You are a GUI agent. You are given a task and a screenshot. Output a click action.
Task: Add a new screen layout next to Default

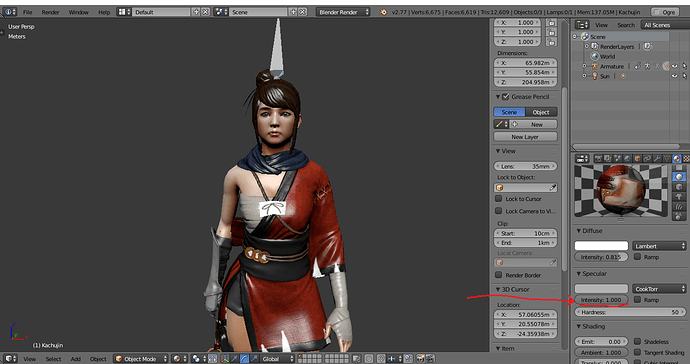[196, 12]
